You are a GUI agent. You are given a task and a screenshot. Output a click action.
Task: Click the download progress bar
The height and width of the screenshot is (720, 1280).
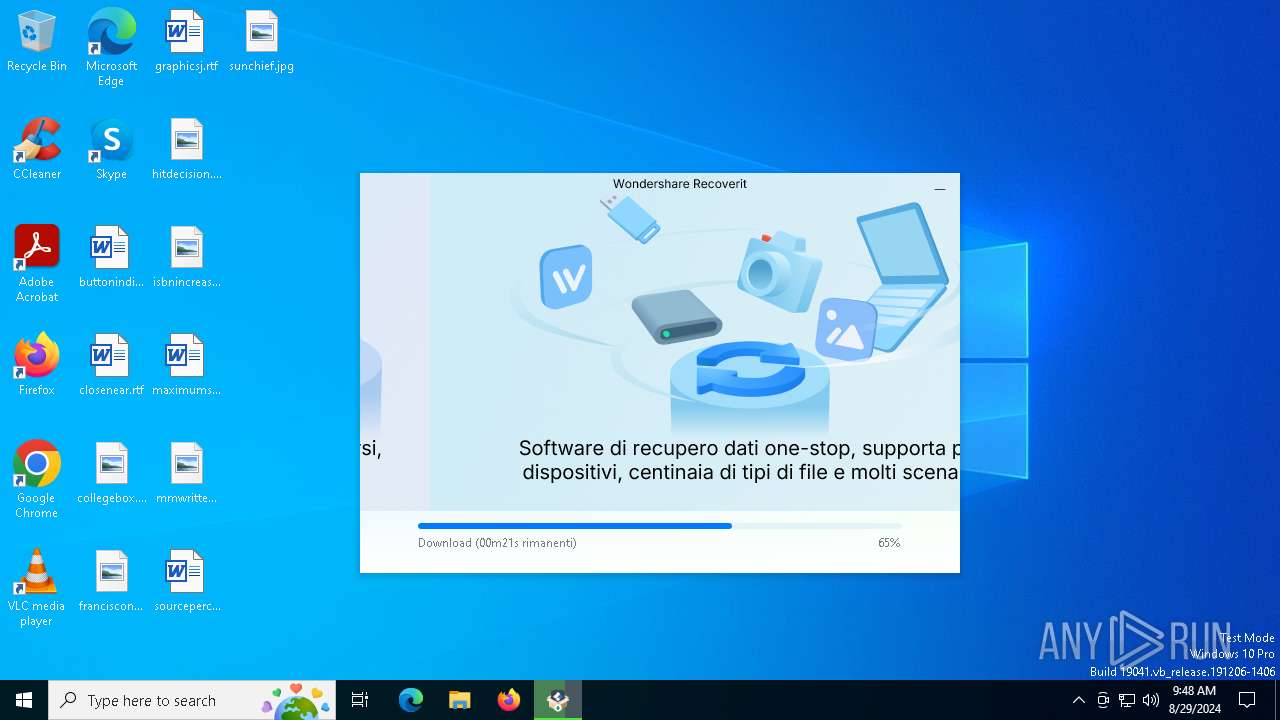(x=660, y=526)
